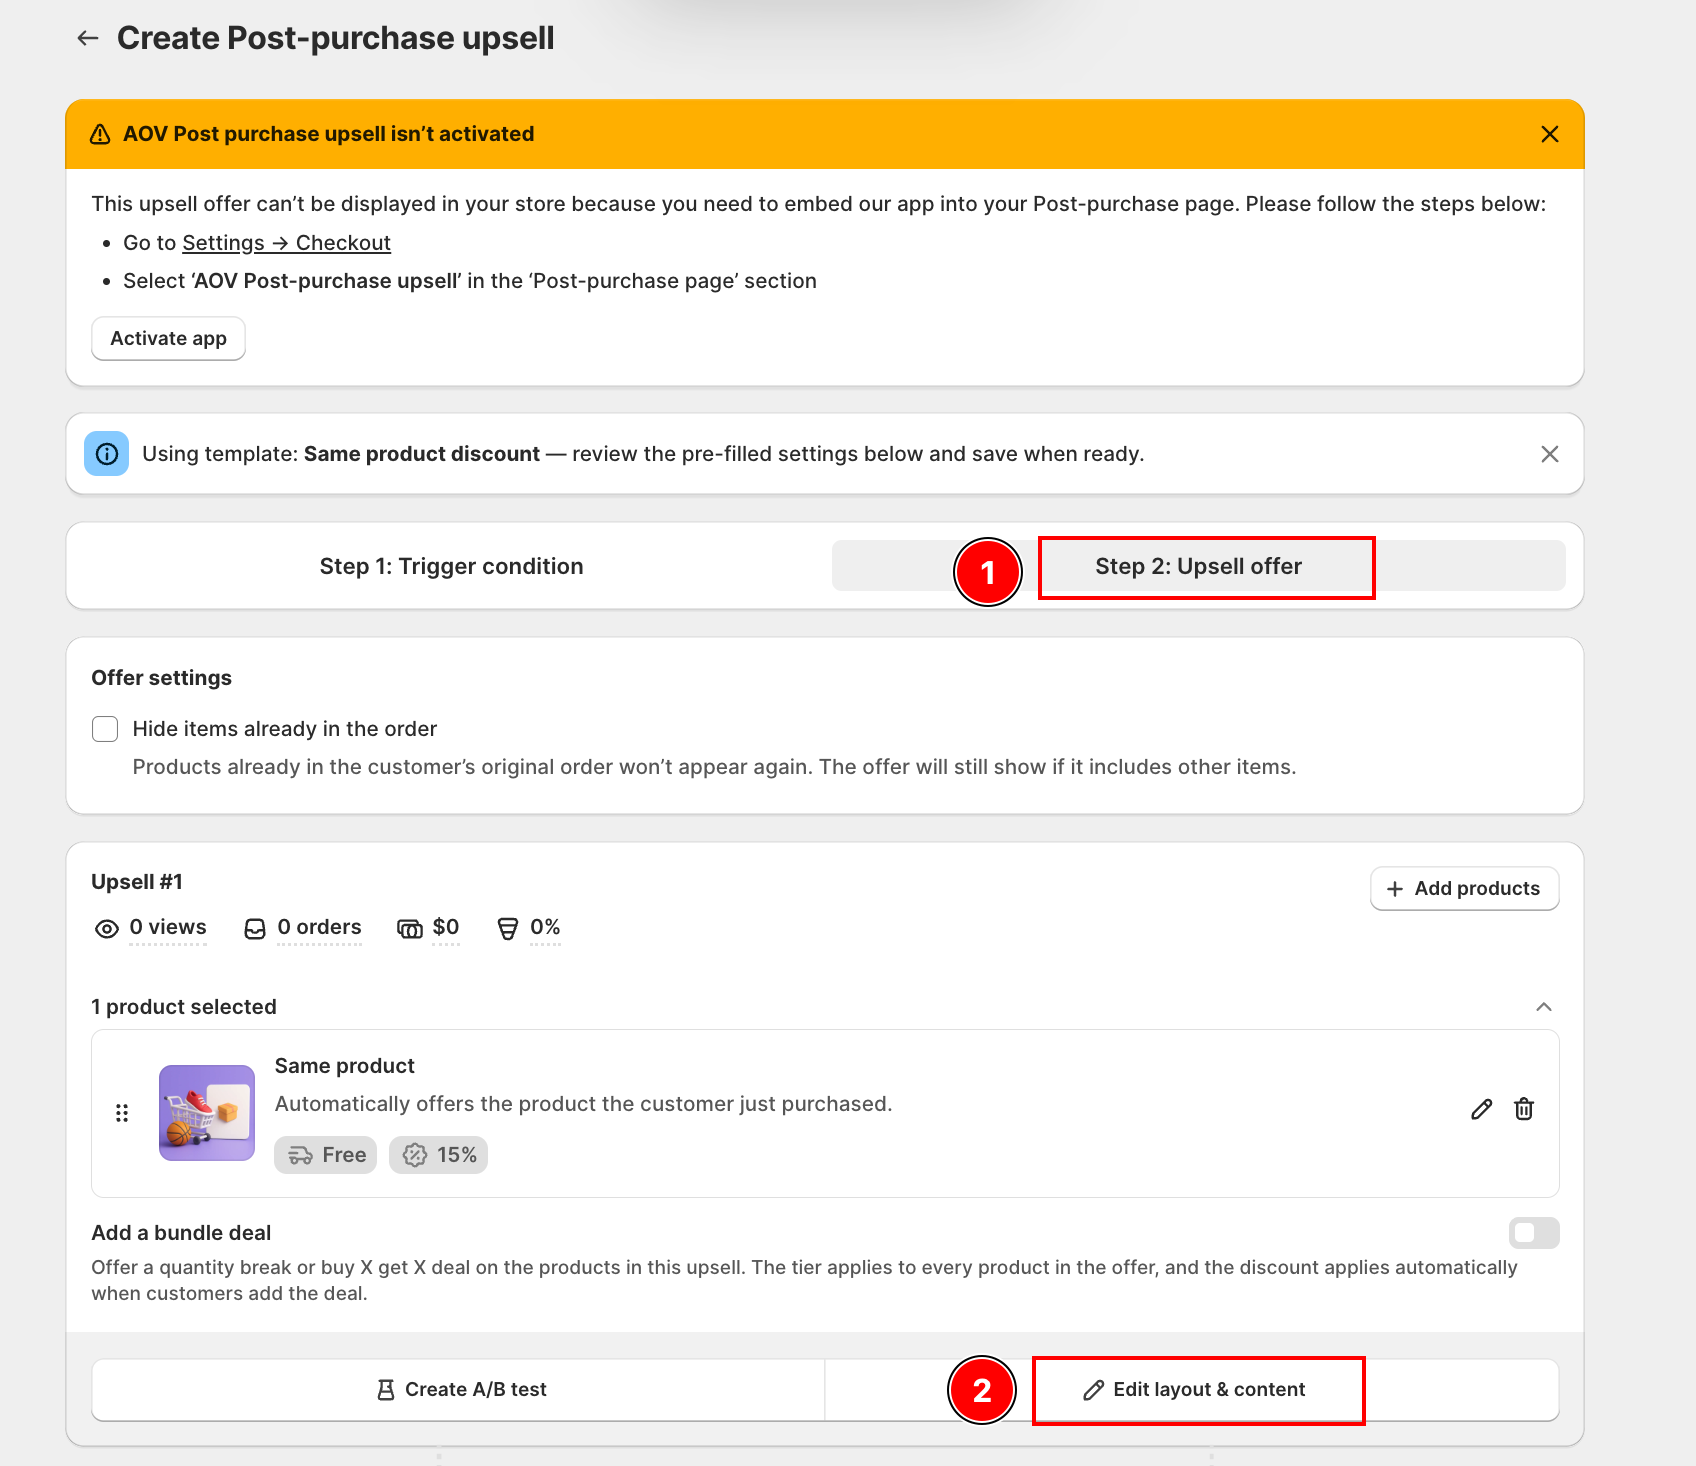Image resolution: width=1696 pixels, height=1466 pixels.
Task: Delete Same product with trash icon
Action: click(x=1524, y=1109)
